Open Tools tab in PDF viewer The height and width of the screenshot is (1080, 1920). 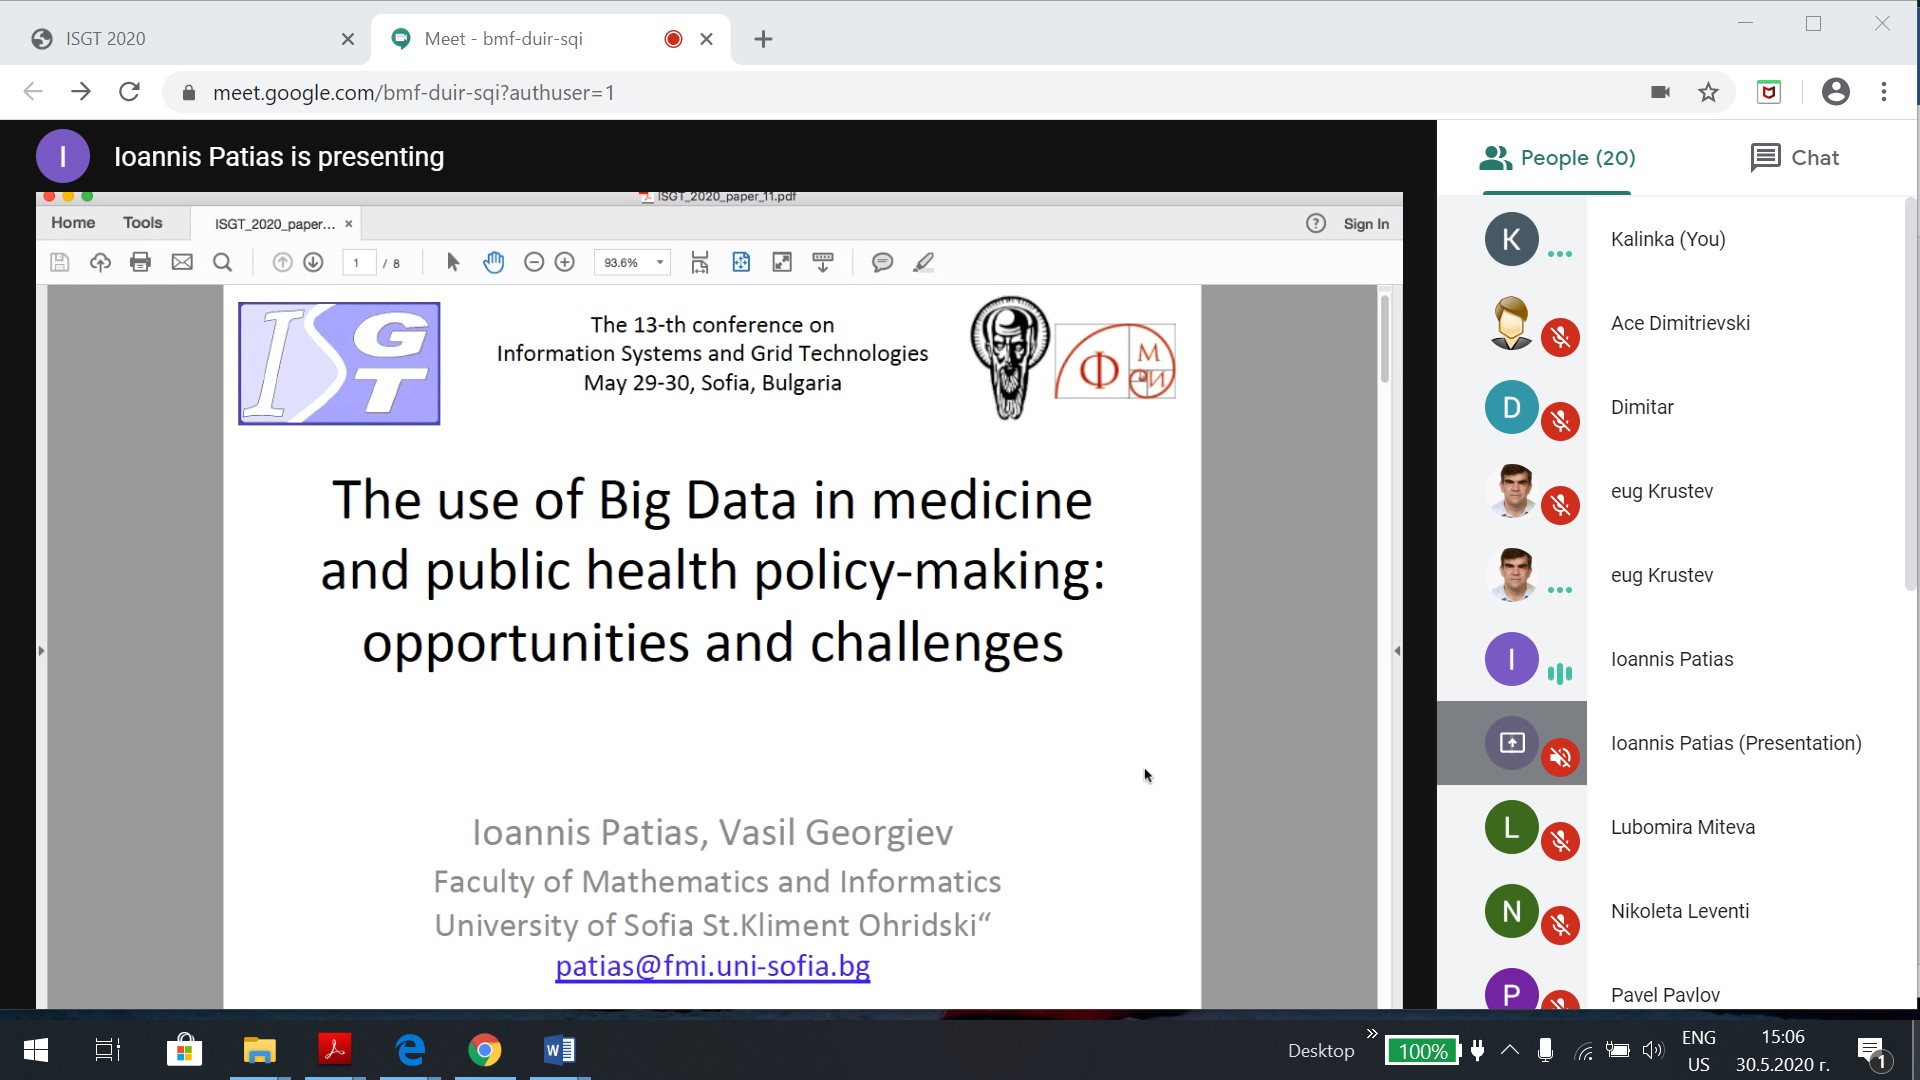[x=142, y=223]
